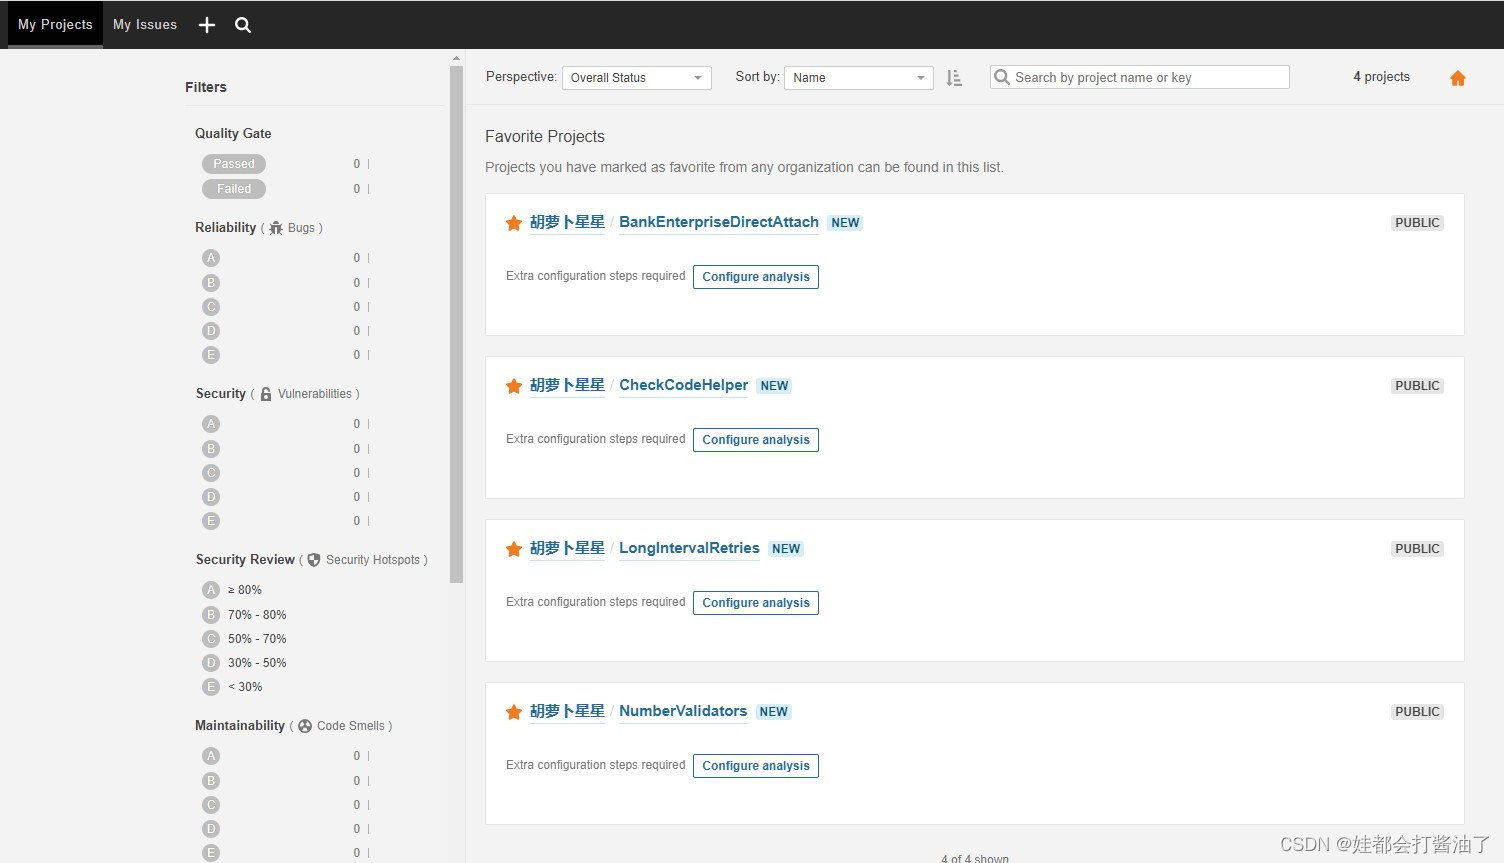Screen dimensions: 1504x863
Task: Focus the search by project name field
Action: click(x=1139, y=78)
